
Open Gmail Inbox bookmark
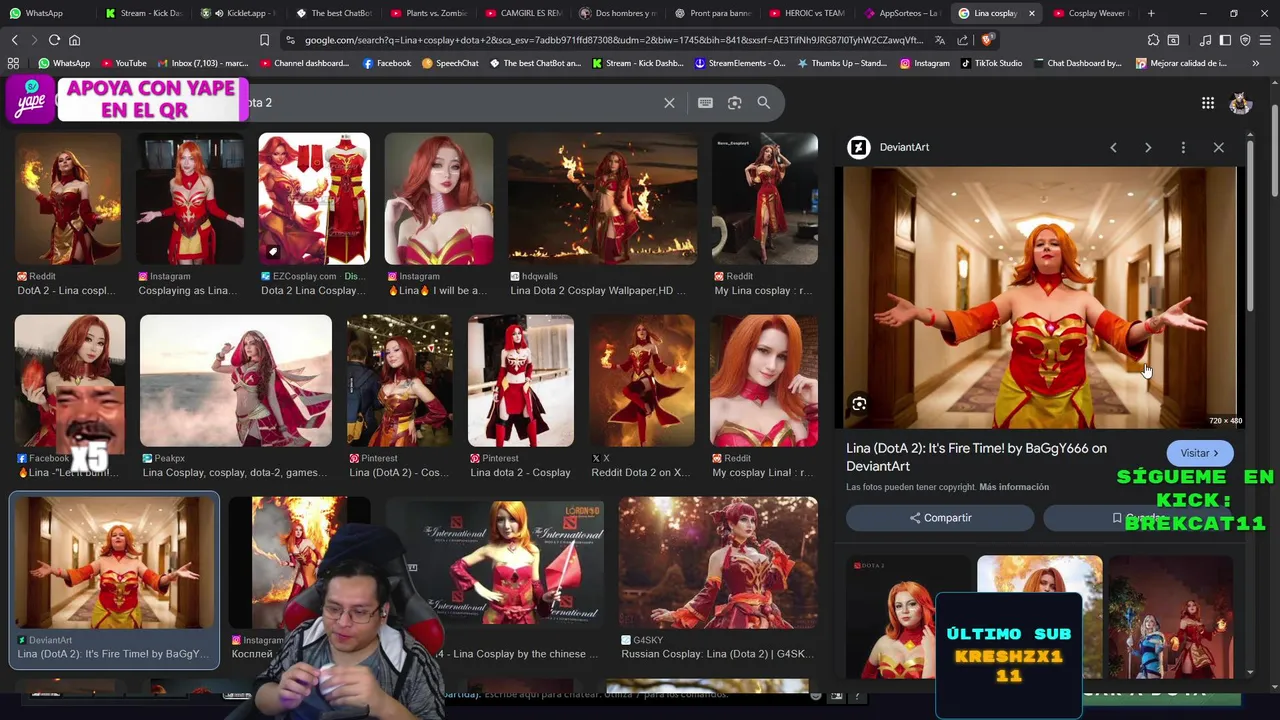[x=201, y=63]
